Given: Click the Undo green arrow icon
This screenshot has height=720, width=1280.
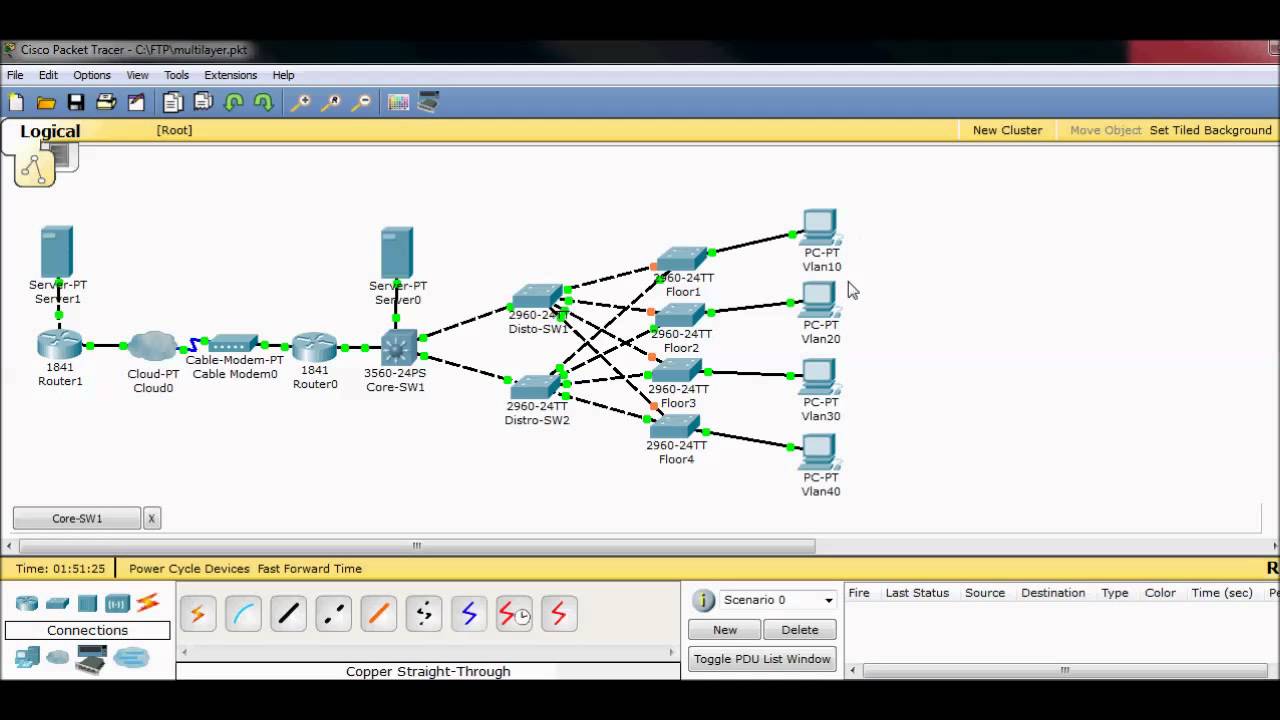Looking at the screenshot, I should point(234,102).
